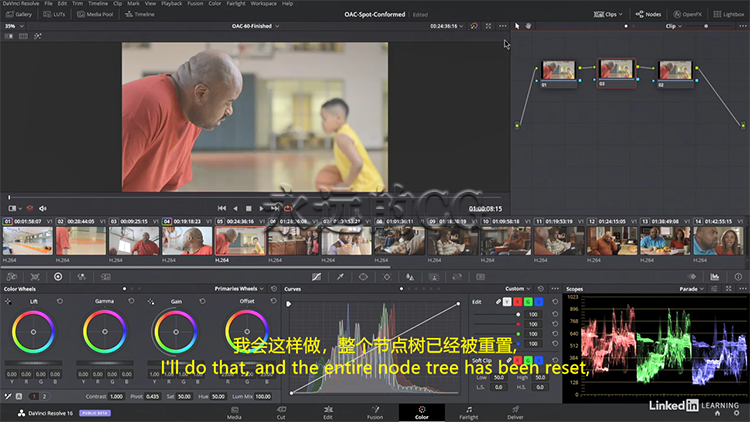Change the viewer zoom percentage dropdown

click(14, 26)
